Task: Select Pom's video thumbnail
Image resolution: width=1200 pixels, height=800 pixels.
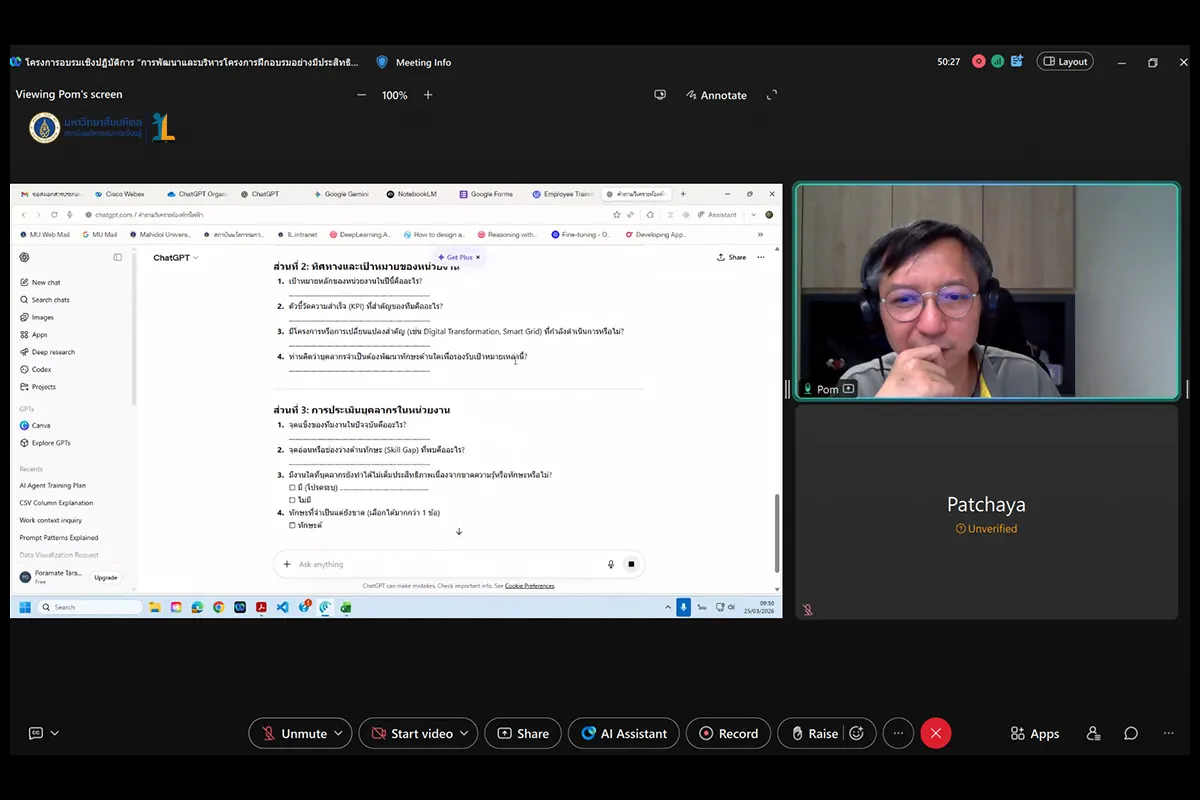Action: click(x=986, y=291)
